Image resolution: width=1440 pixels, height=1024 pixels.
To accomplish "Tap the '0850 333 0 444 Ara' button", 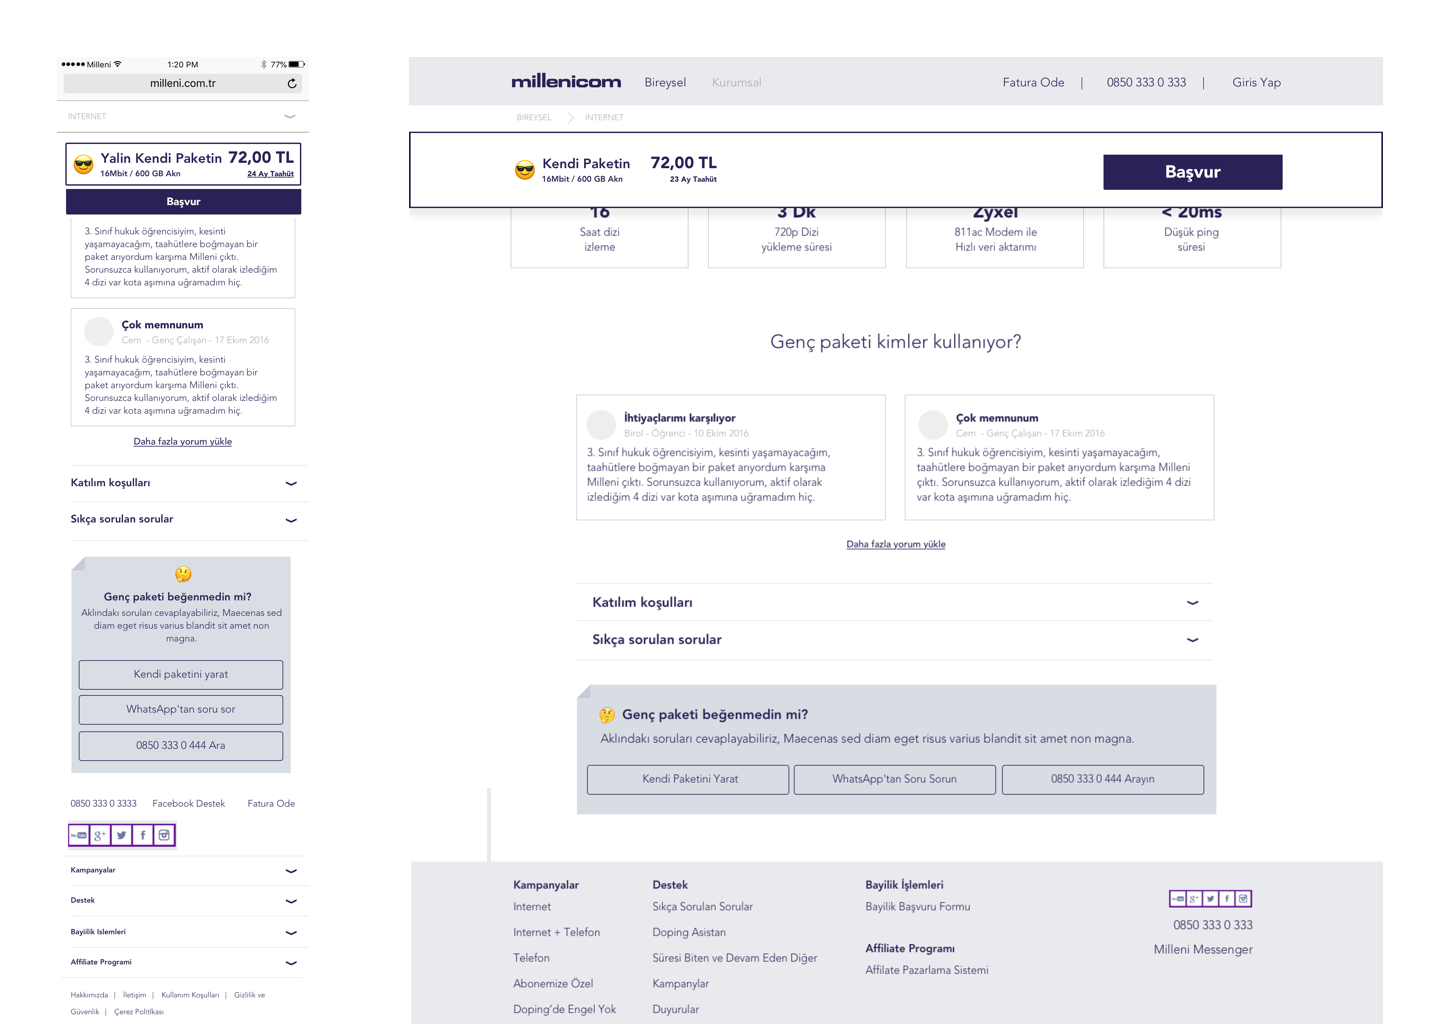I will pyautogui.click(x=181, y=746).
